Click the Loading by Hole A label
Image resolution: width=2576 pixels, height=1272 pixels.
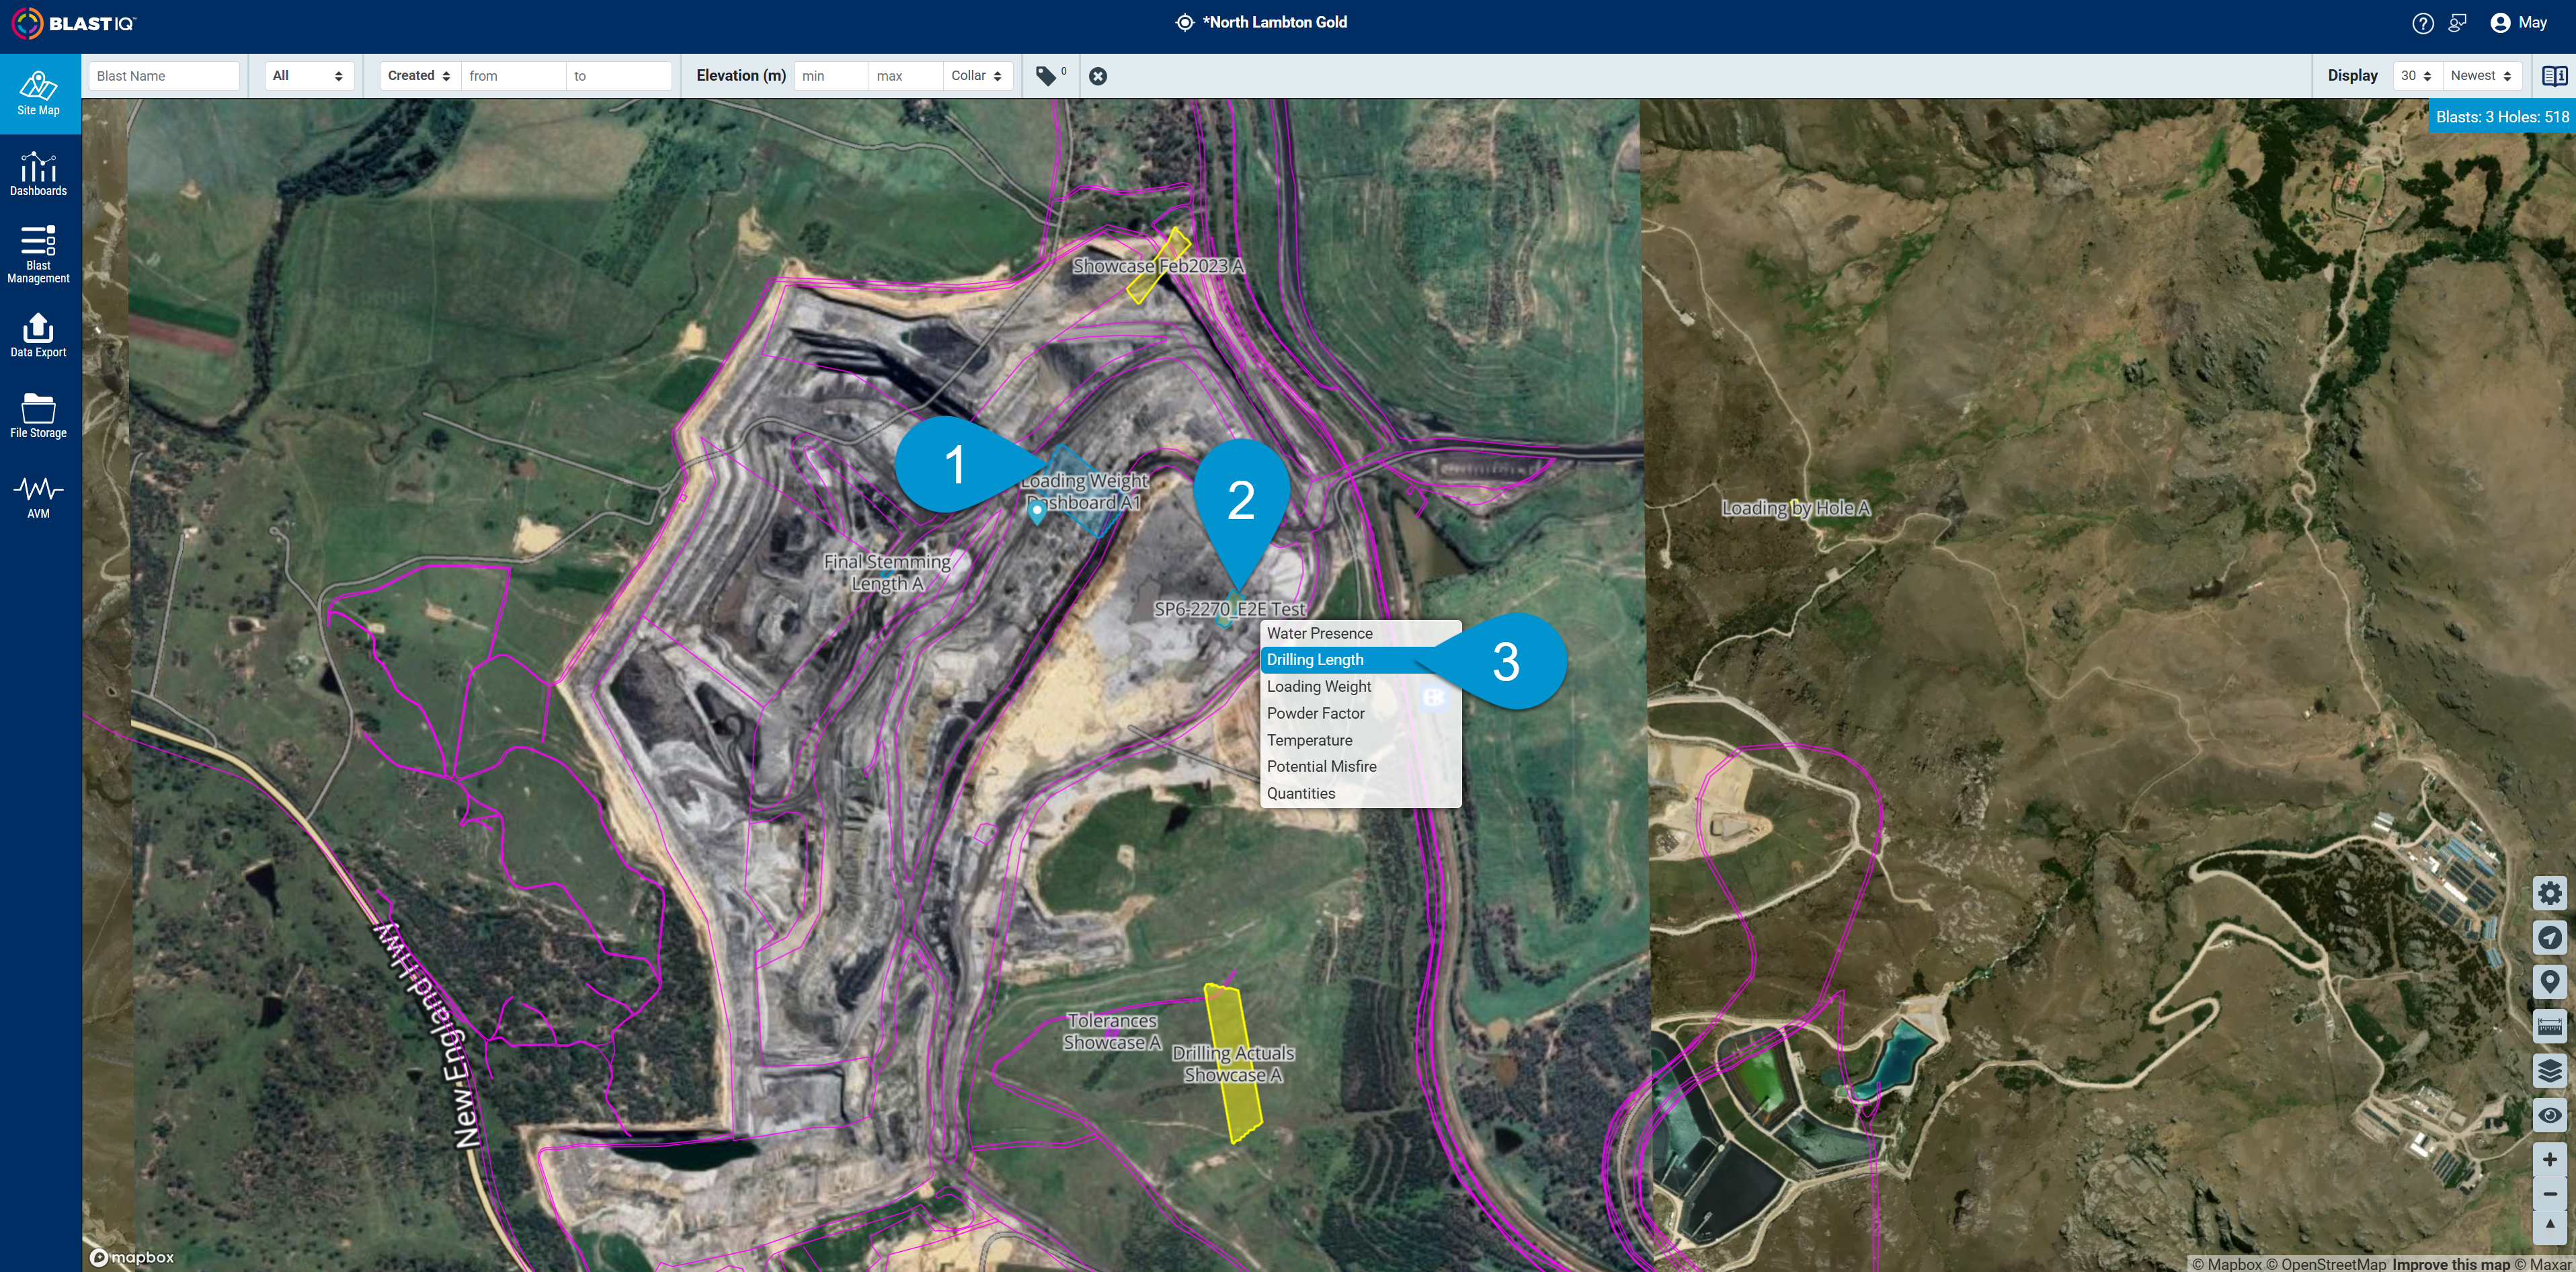coord(1795,508)
